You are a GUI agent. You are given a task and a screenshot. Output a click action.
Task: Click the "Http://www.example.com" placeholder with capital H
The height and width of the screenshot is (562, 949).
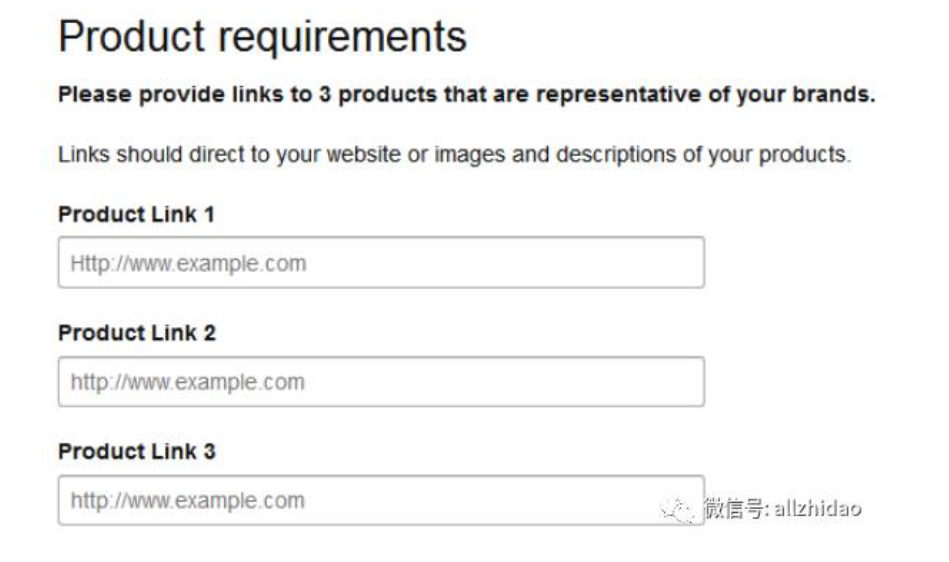(x=188, y=264)
